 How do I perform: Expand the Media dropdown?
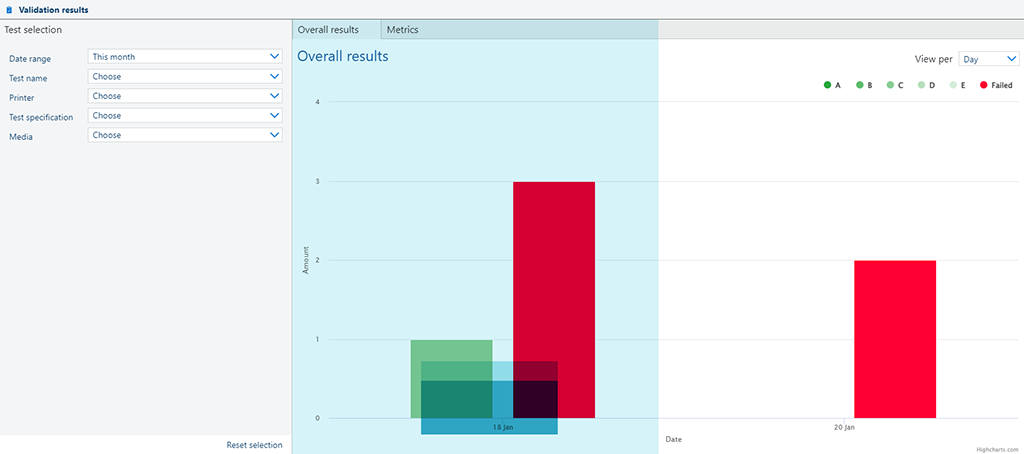[185, 135]
